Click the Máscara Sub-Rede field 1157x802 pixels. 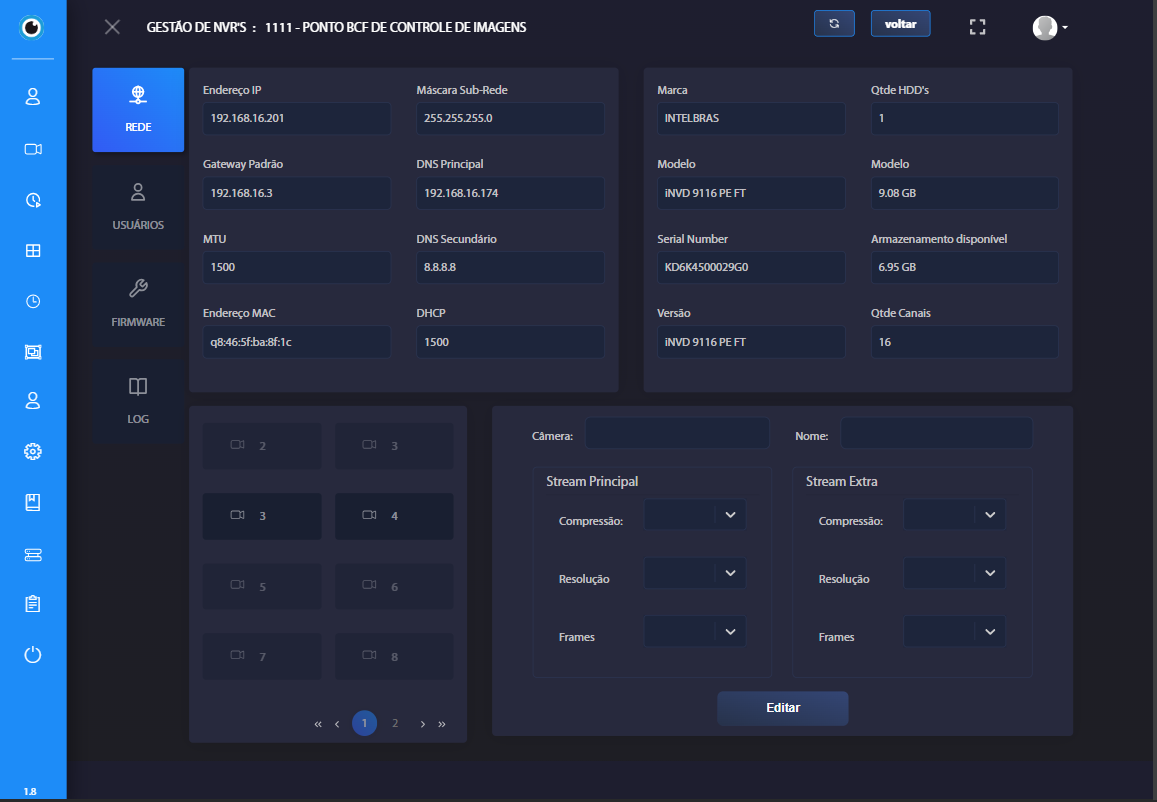point(511,119)
